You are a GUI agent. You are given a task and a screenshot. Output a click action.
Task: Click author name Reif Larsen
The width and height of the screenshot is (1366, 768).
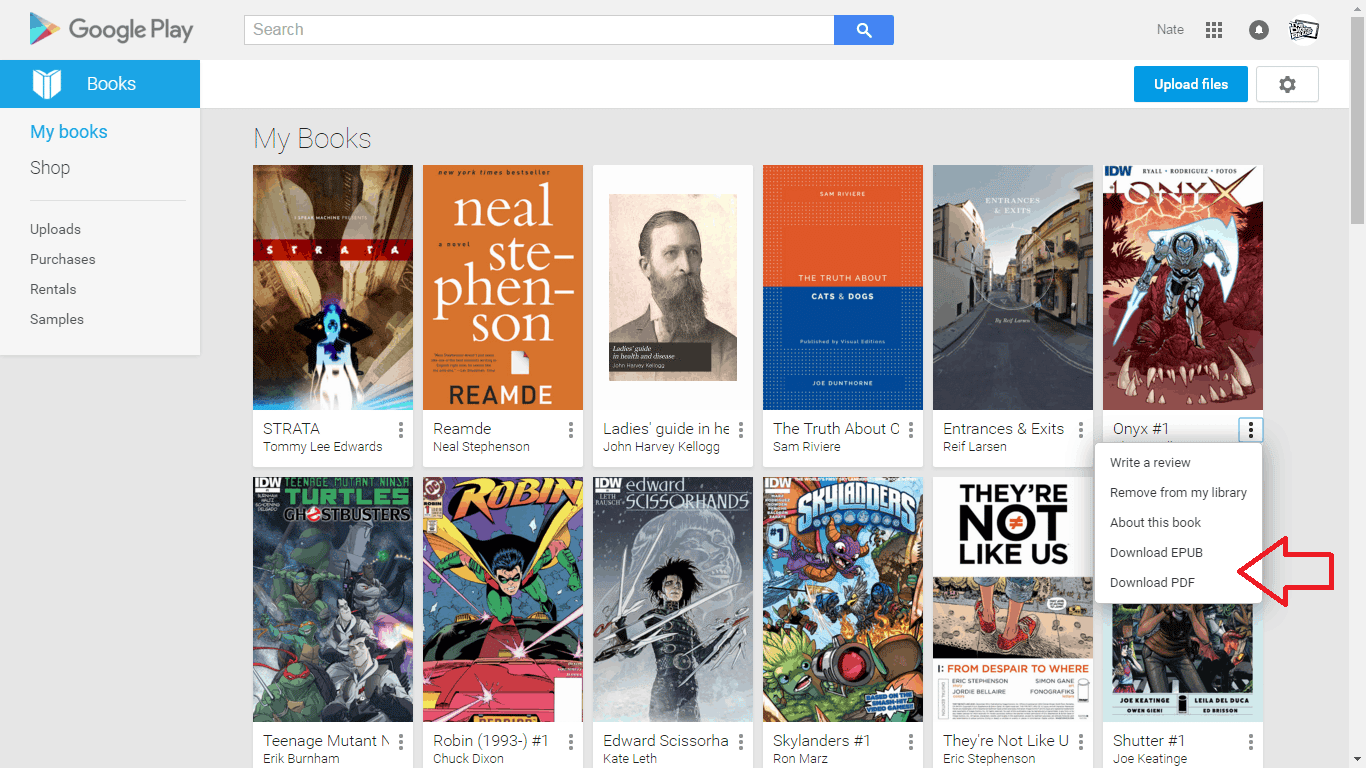975,447
